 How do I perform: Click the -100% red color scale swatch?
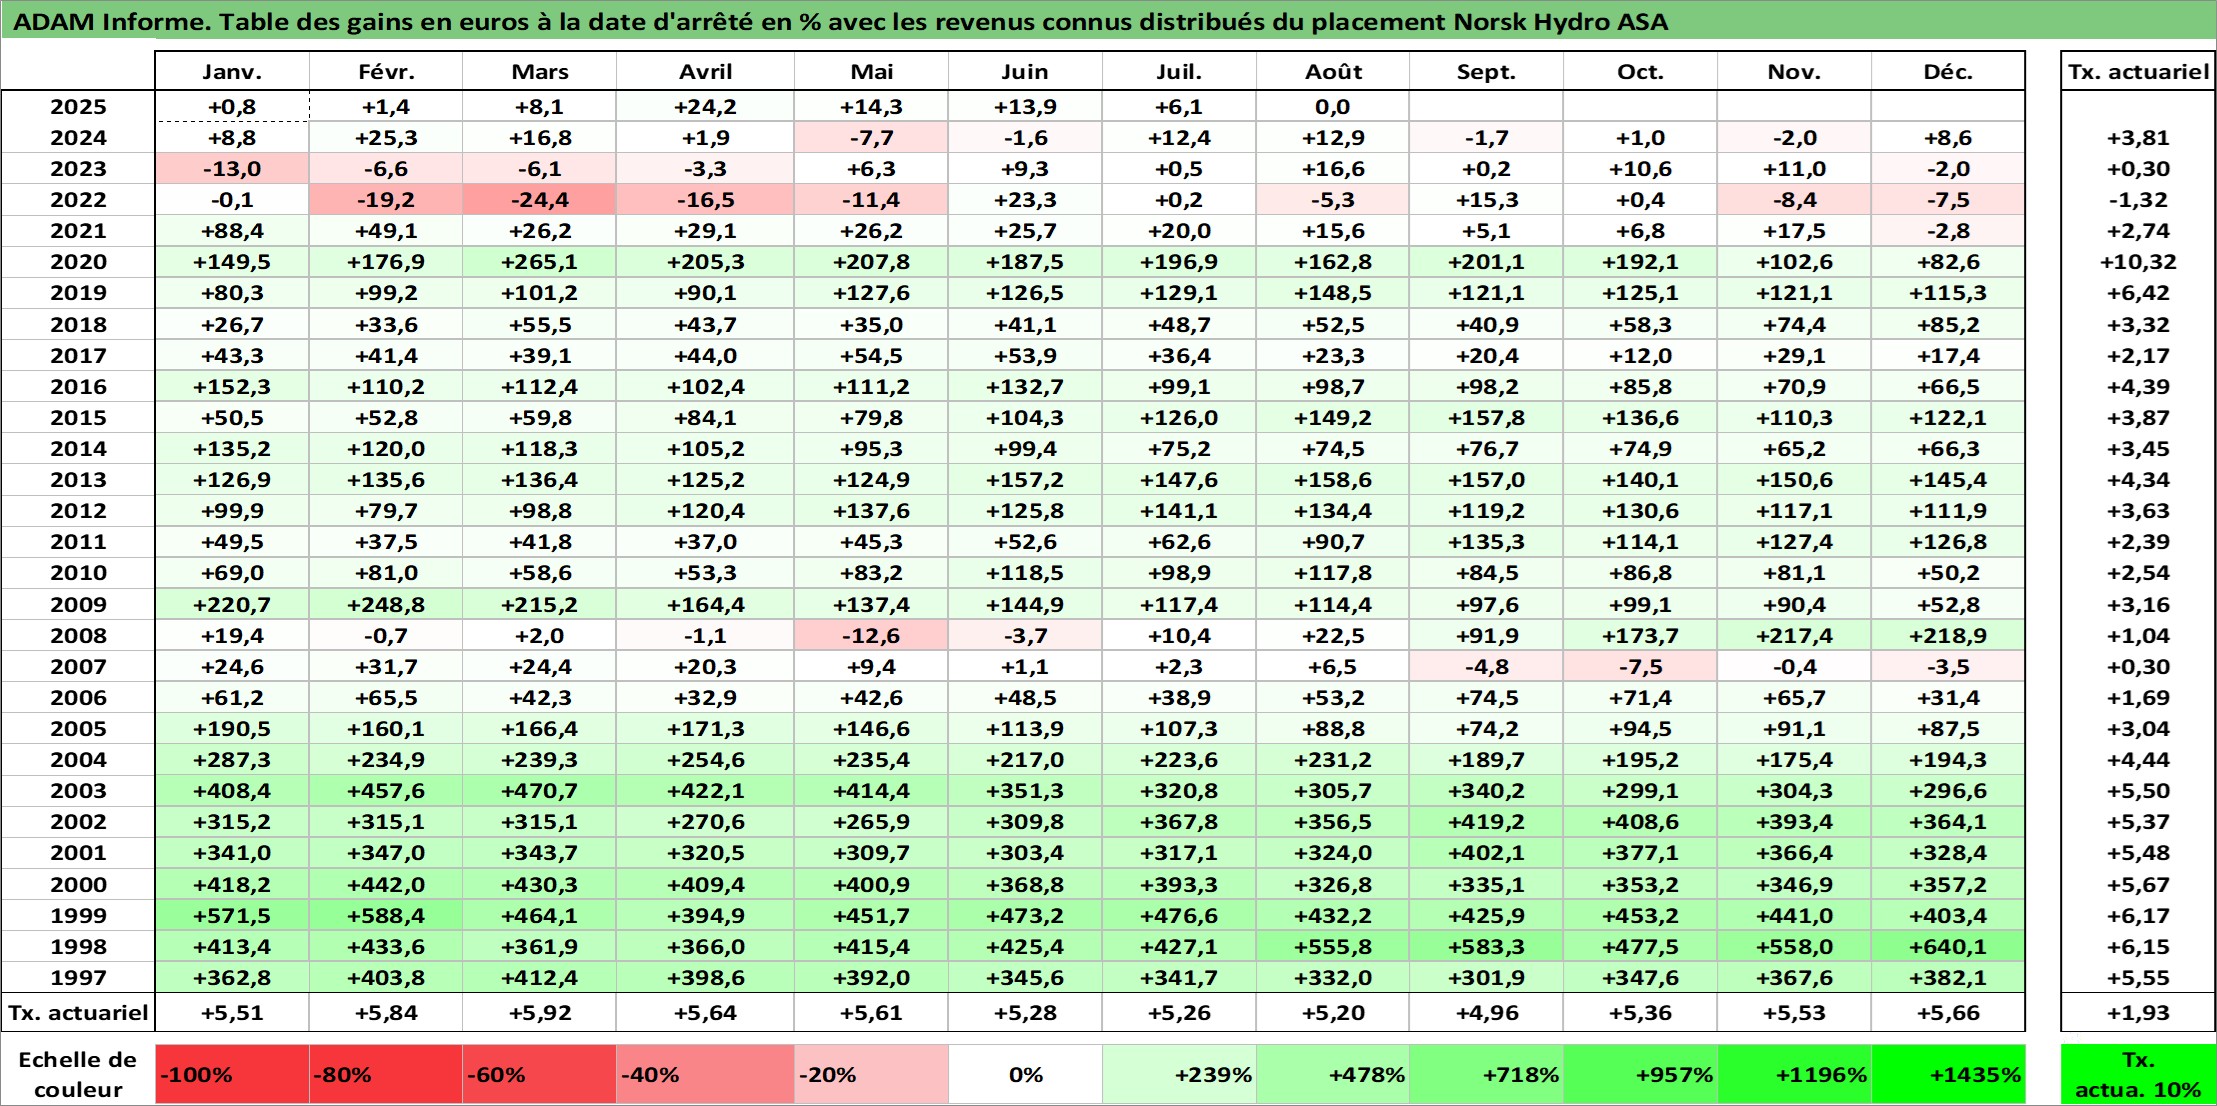232,1075
